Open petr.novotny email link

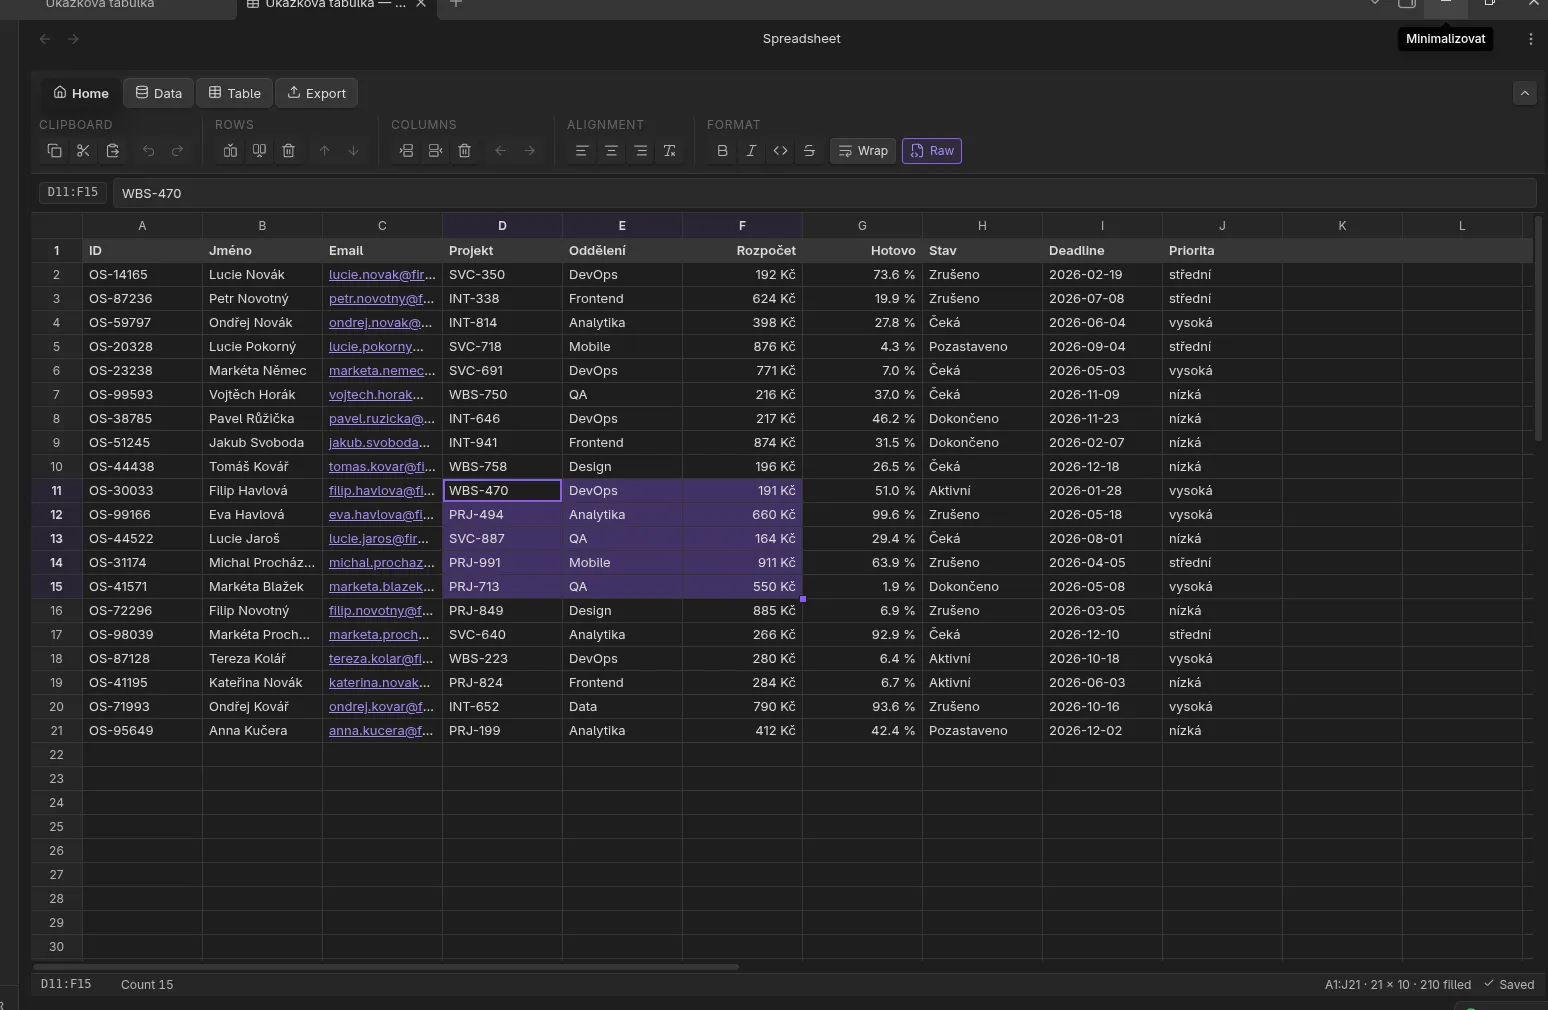click(381, 299)
